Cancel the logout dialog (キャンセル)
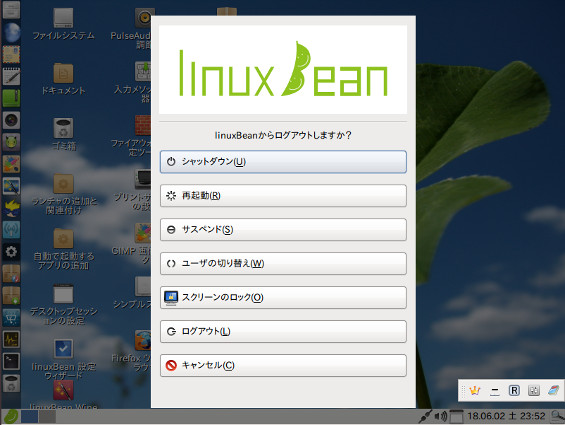This screenshot has width=565, height=425. tap(283, 366)
